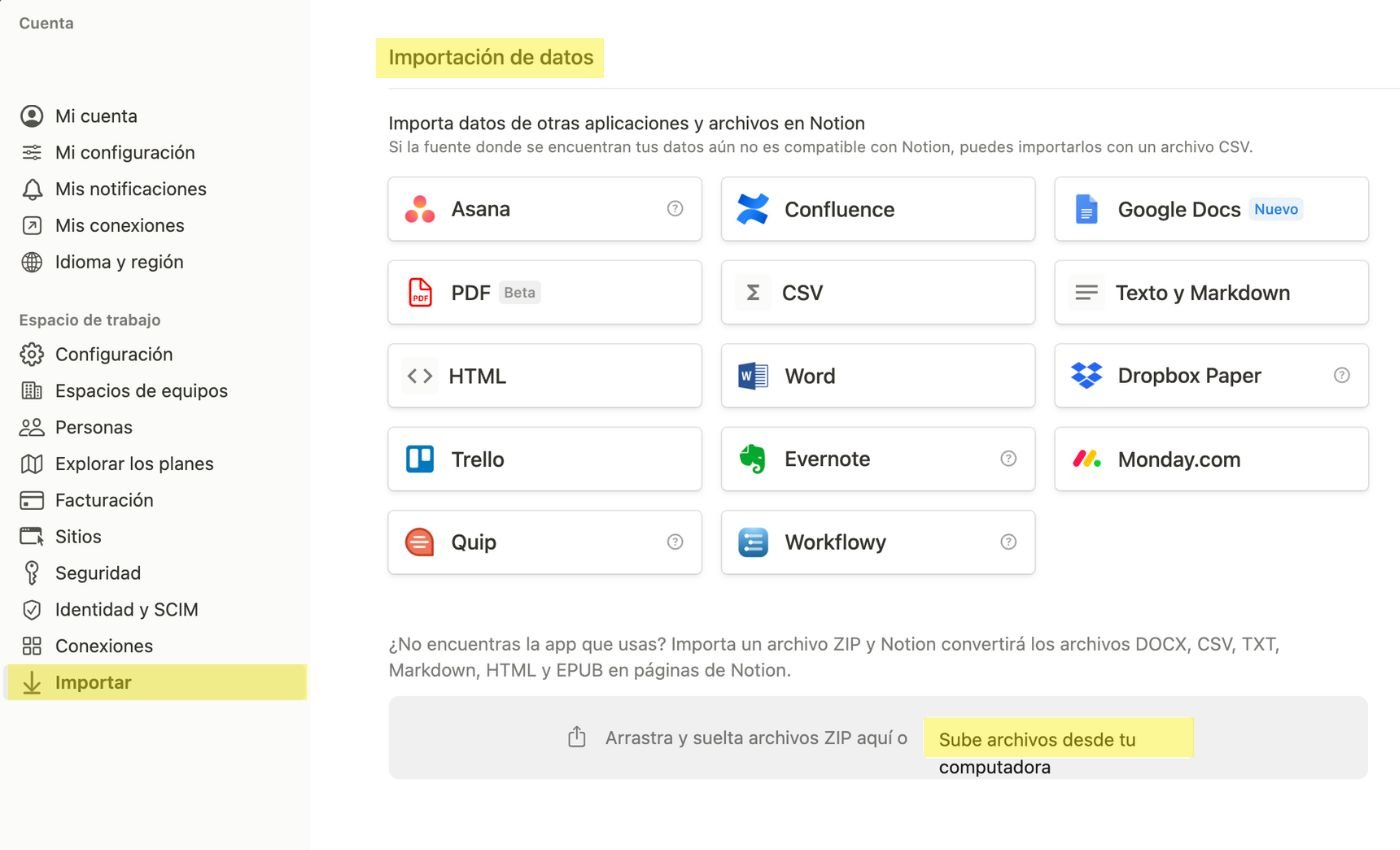
Task: Click the red PDF file icon
Action: click(x=420, y=292)
